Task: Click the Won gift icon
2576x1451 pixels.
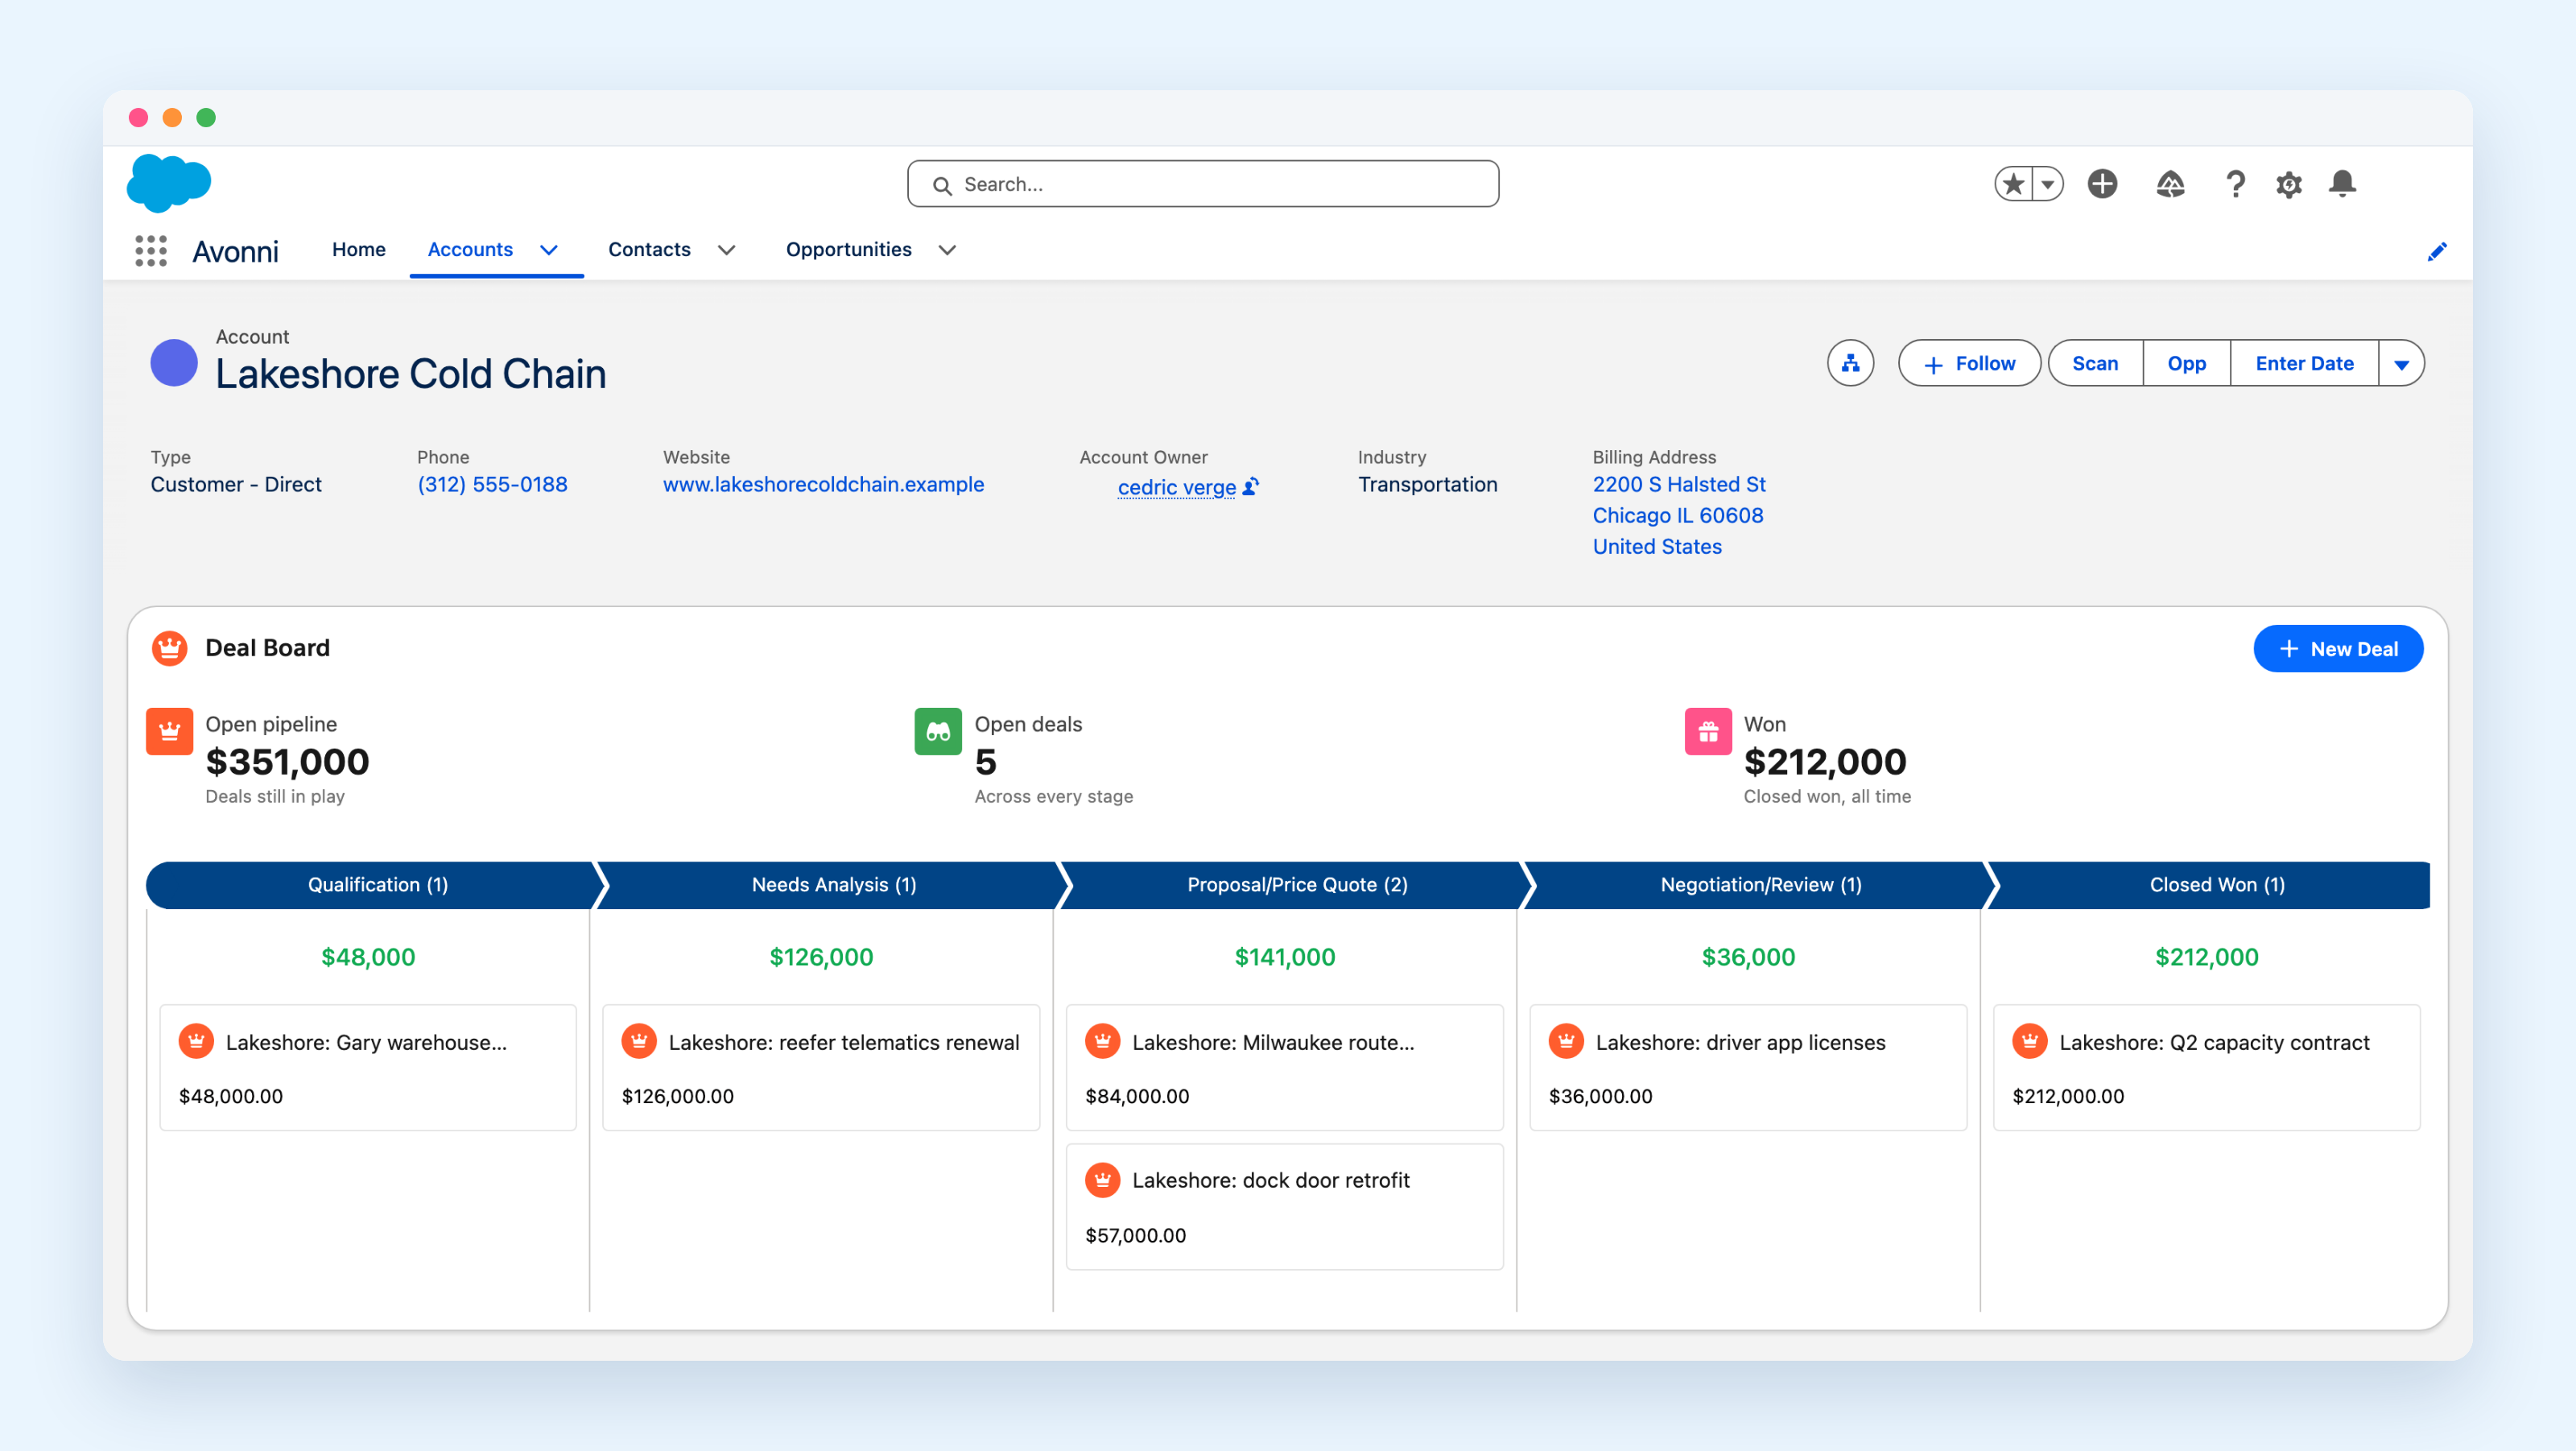Action: [x=1708, y=732]
